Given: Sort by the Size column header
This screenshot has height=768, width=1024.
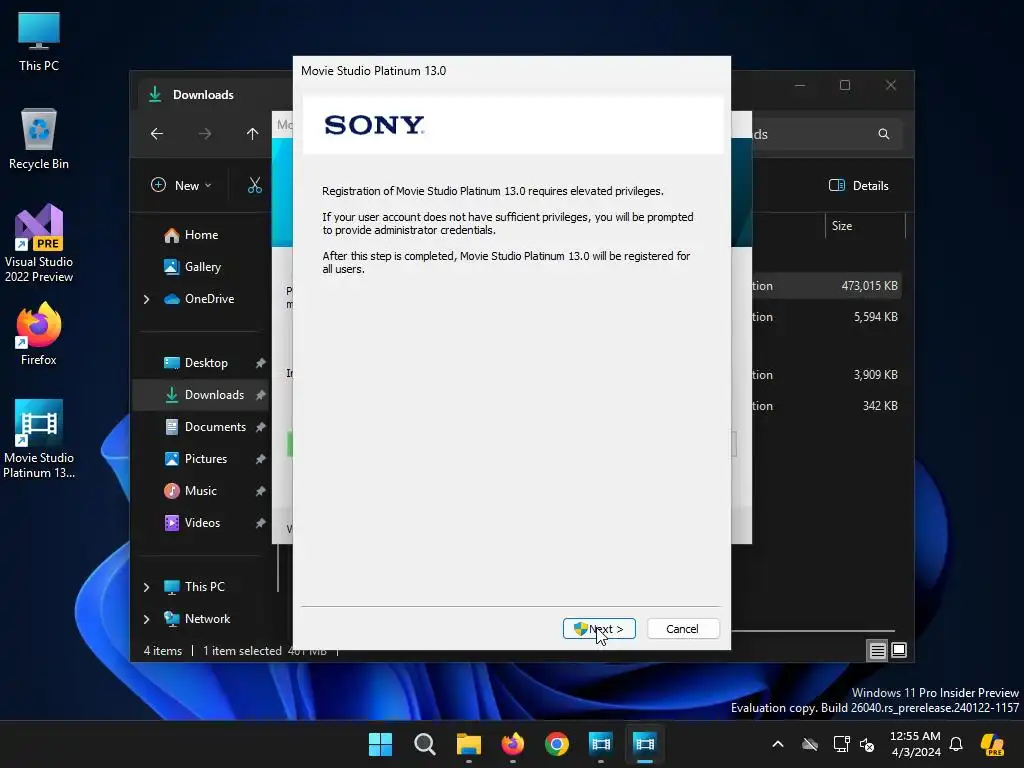Looking at the screenshot, I should [864, 226].
